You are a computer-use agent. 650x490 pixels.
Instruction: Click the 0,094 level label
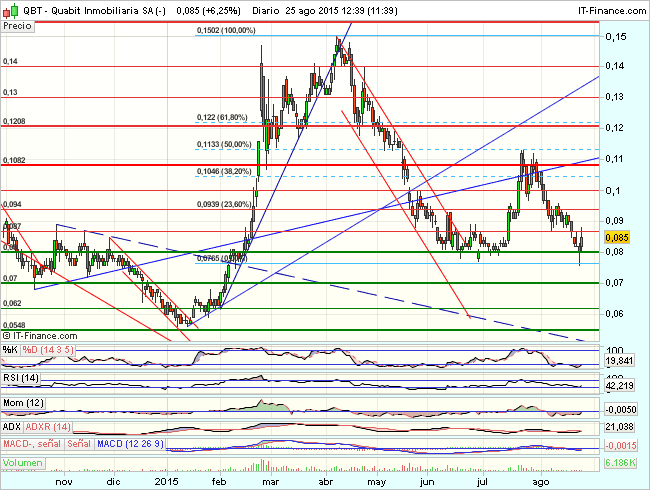tap(12, 204)
